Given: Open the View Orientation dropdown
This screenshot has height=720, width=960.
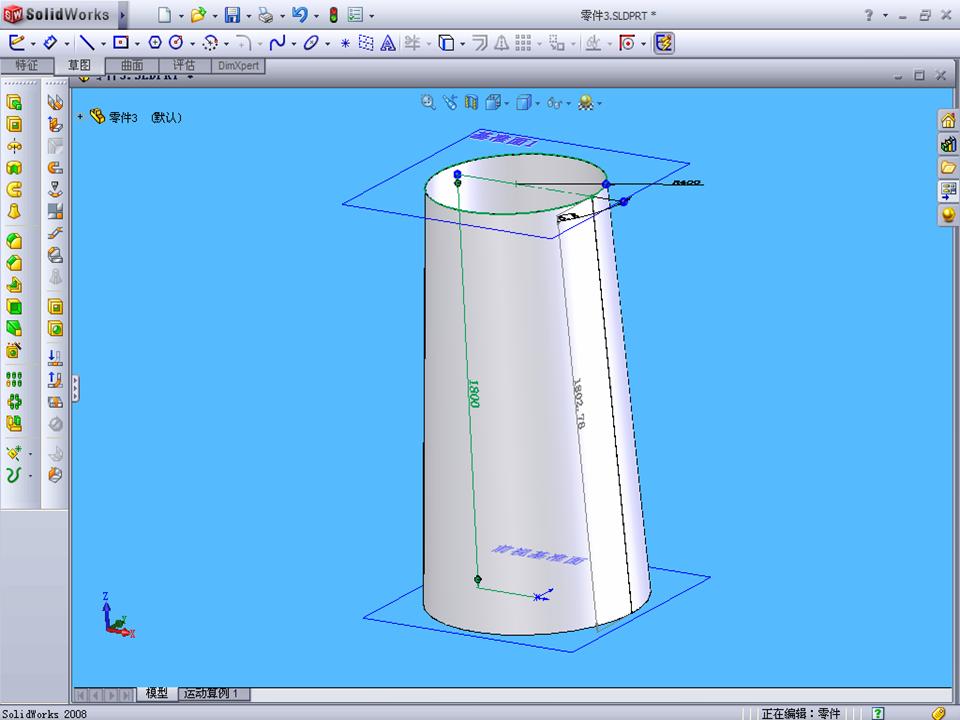Looking at the screenshot, I should point(506,103).
